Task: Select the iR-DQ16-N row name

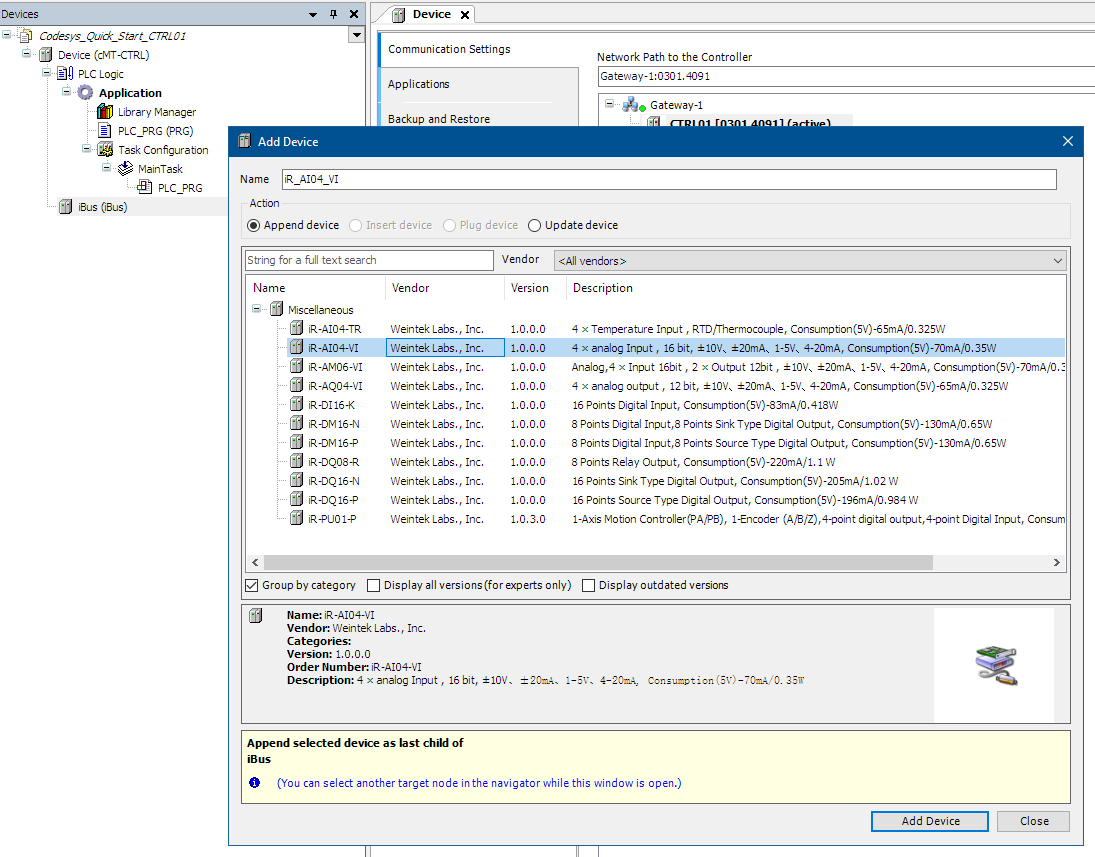Action: pyautogui.click(x=334, y=481)
